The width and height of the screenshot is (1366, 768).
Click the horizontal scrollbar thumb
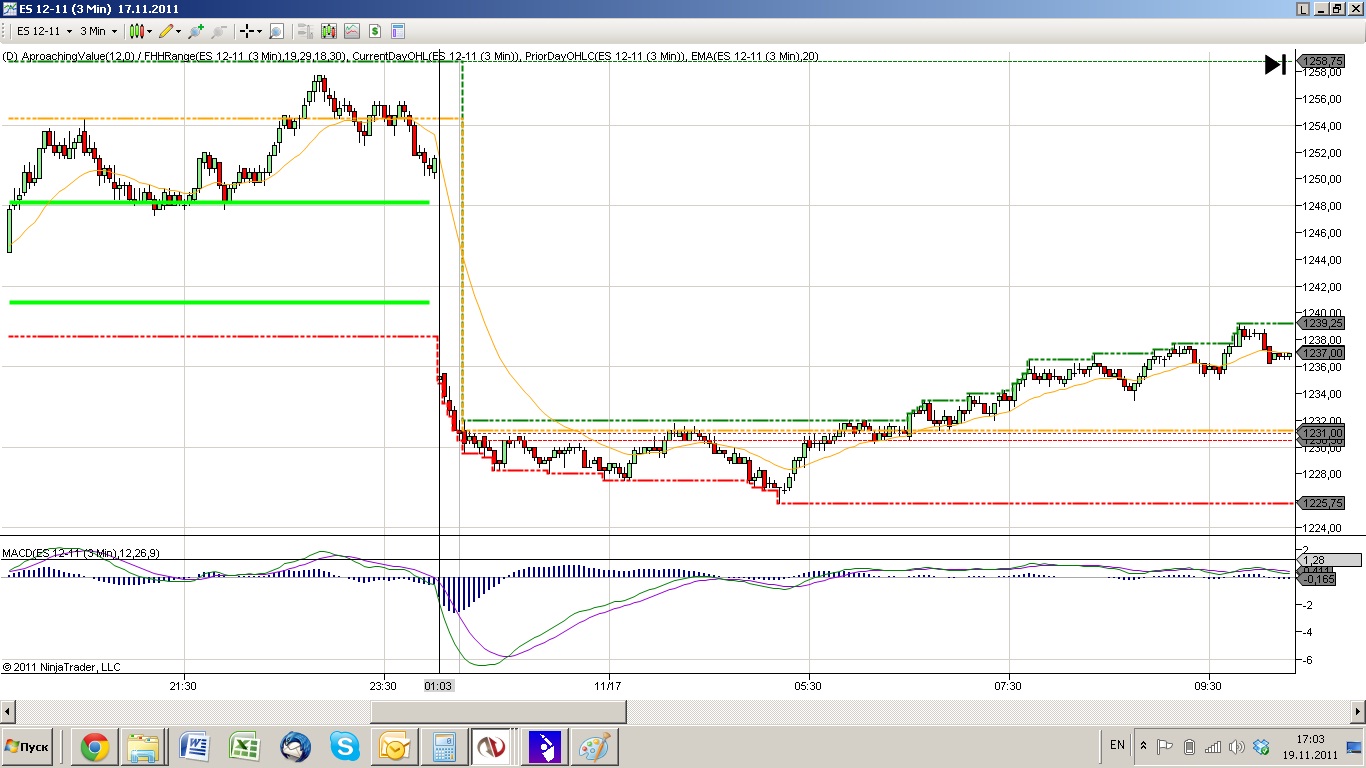coord(498,711)
